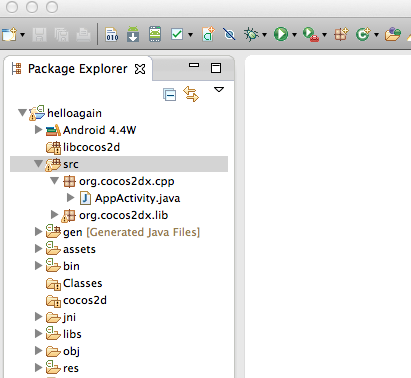
Task: Open the Run dropdown arrow
Action: click(x=294, y=35)
